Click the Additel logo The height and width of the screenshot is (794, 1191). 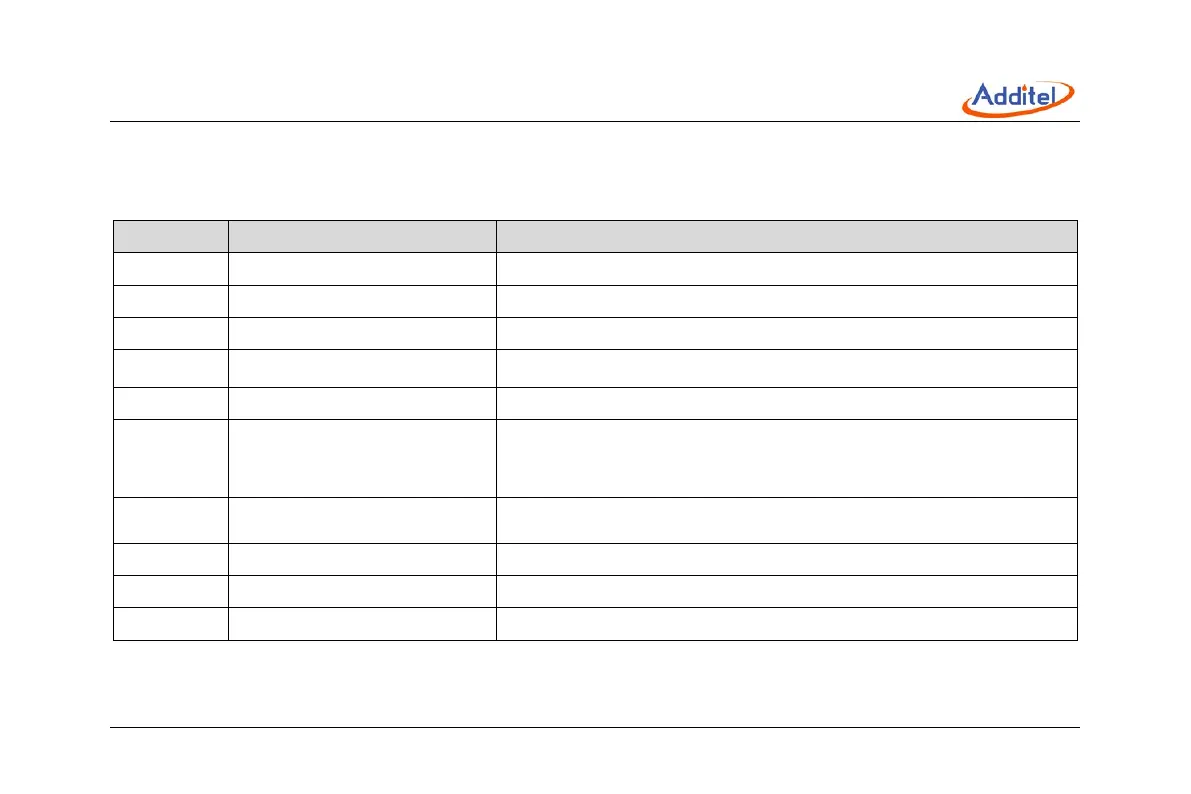[x=1018, y=97]
